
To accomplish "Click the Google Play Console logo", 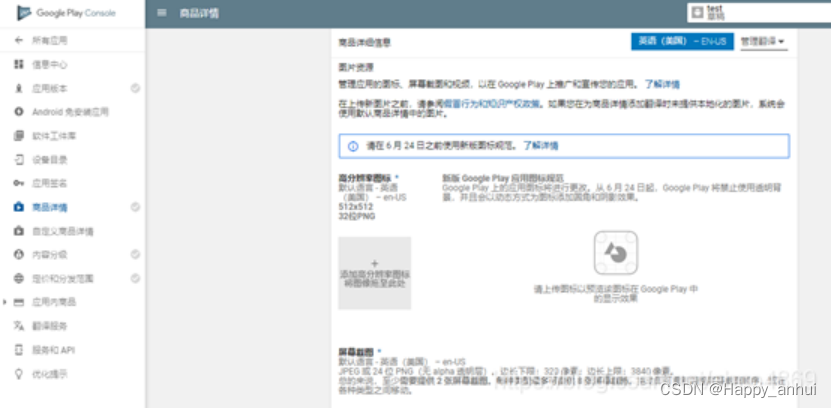I will 66,13.
